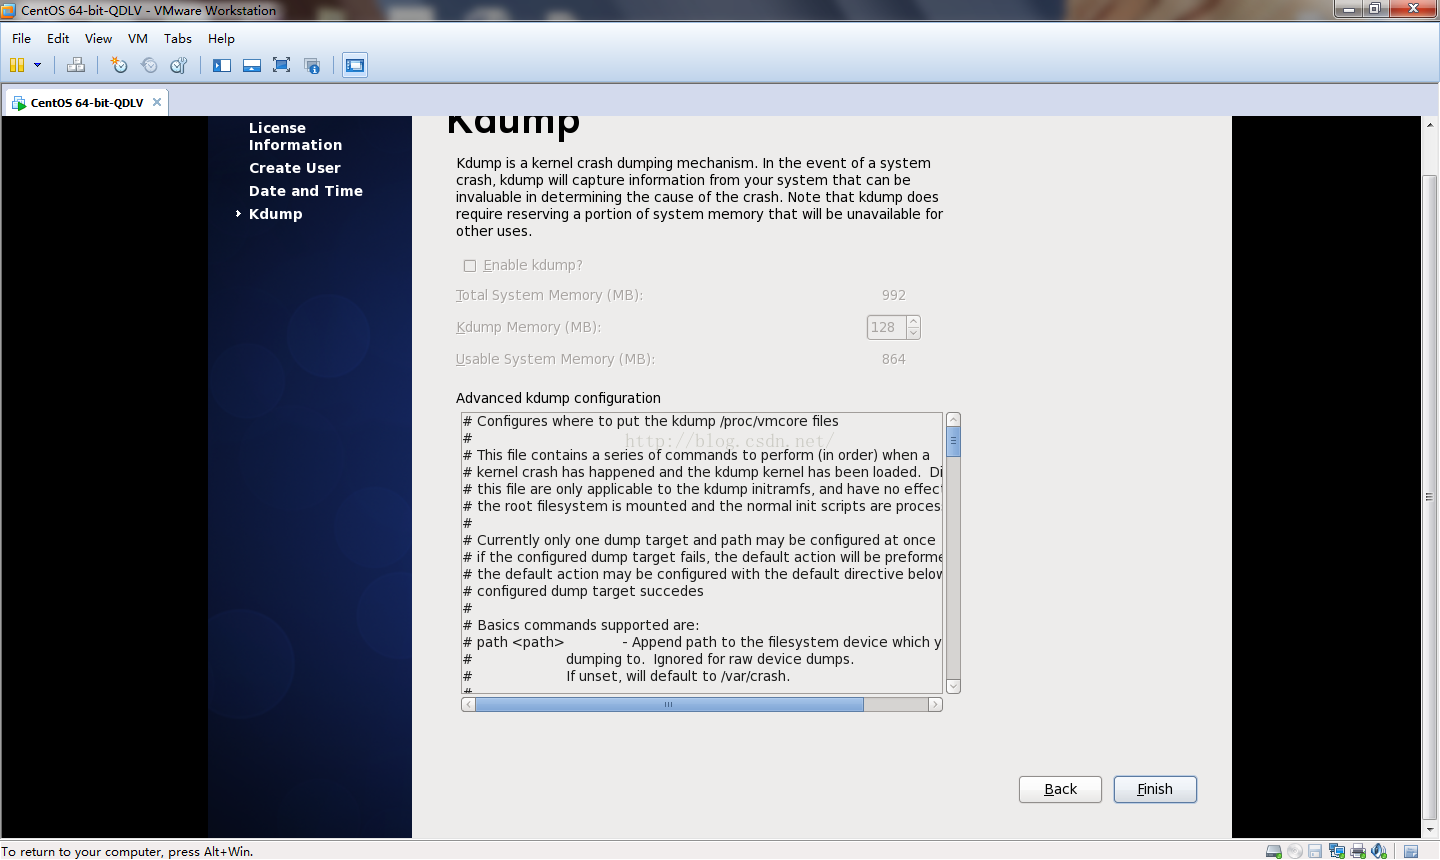1440x860 pixels.
Task: Click 'Advanced kdump configuration' label
Action: point(558,398)
